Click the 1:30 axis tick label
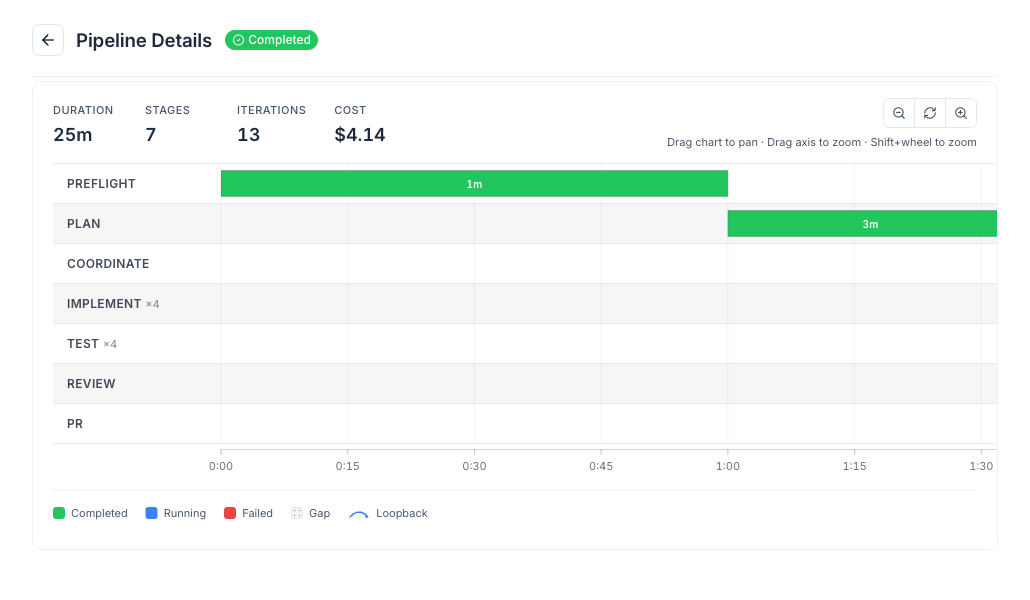This screenshot has height=600, width=1030. 981,466
